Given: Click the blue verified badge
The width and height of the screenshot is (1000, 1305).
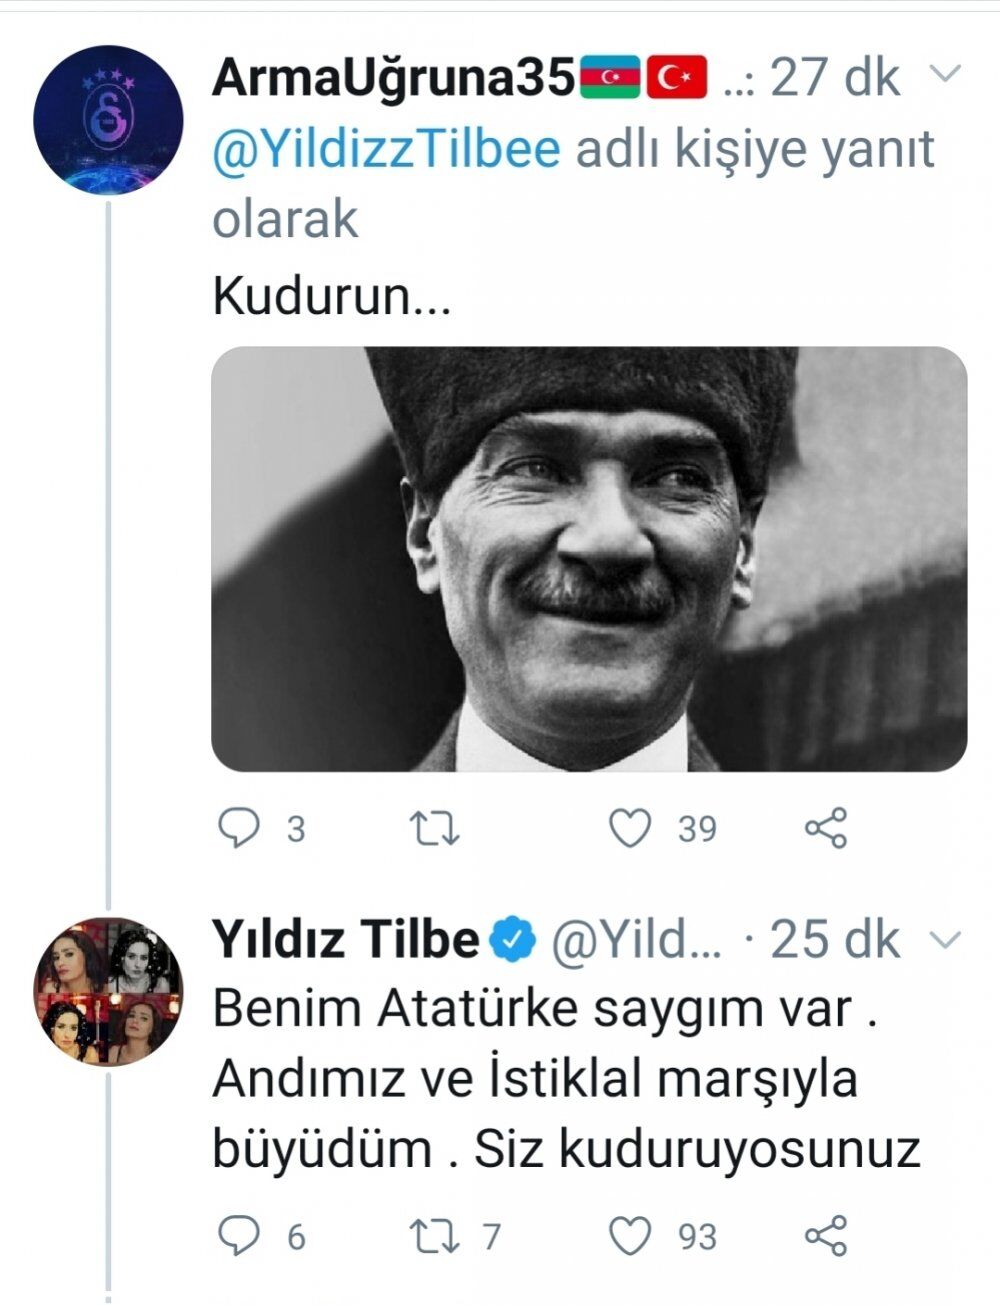Looking at the screenshot, I should pos(516,939).
